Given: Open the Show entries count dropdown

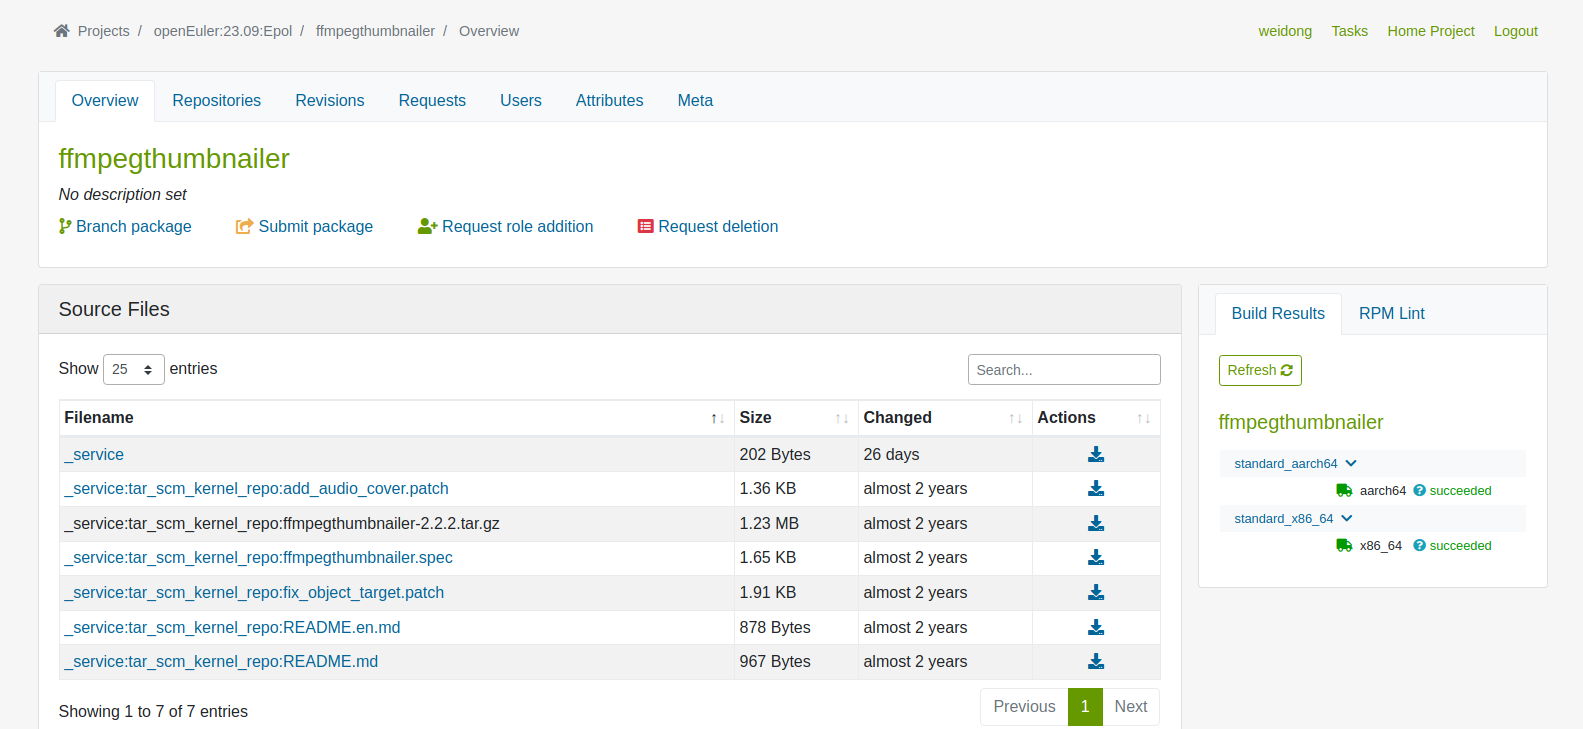Looking at the screenshot, I should (134, 369).
